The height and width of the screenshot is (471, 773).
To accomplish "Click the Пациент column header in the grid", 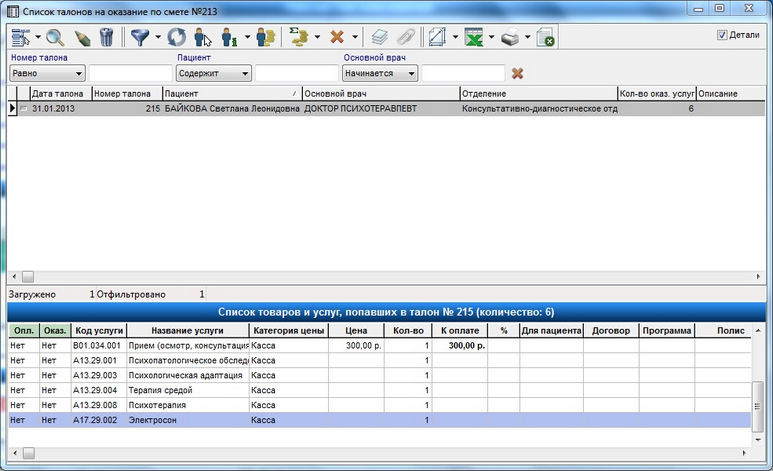I will coord(232,94).
